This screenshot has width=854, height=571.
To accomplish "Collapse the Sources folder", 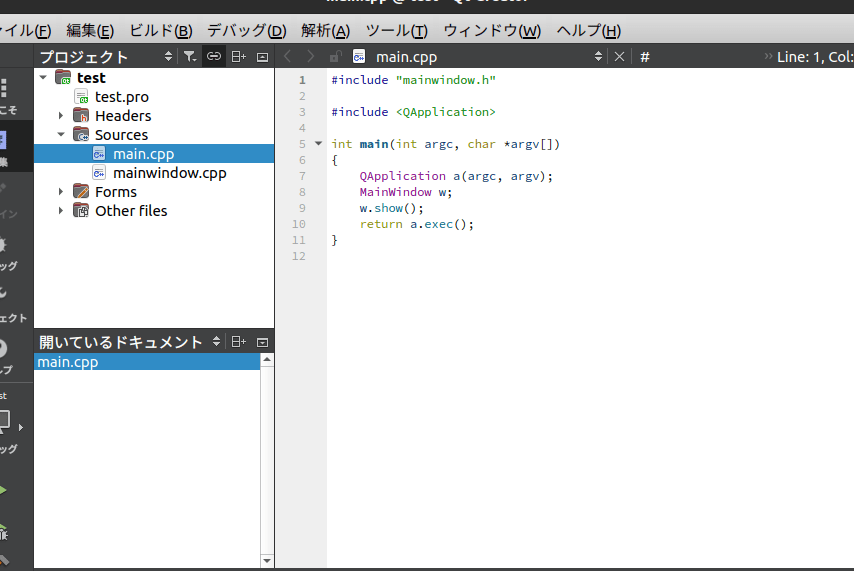I will [61, 135].
